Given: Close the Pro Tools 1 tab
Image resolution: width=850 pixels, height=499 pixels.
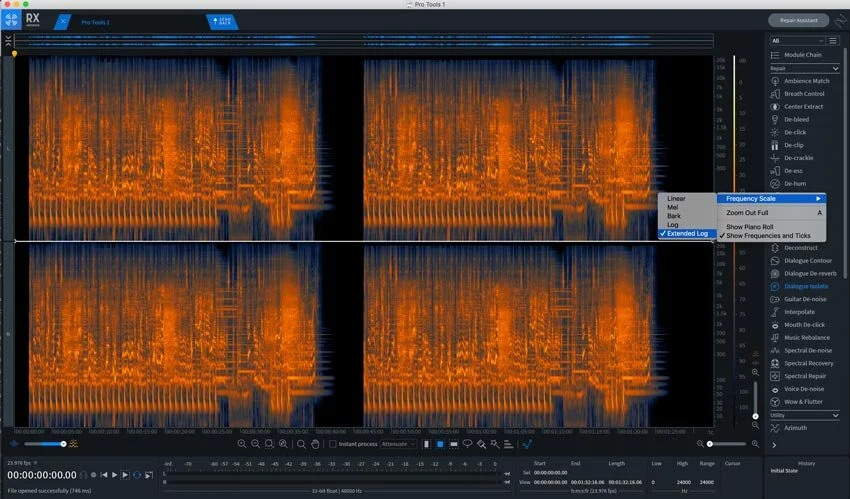Looking at the screenshot, I should (x=62, y=22).
